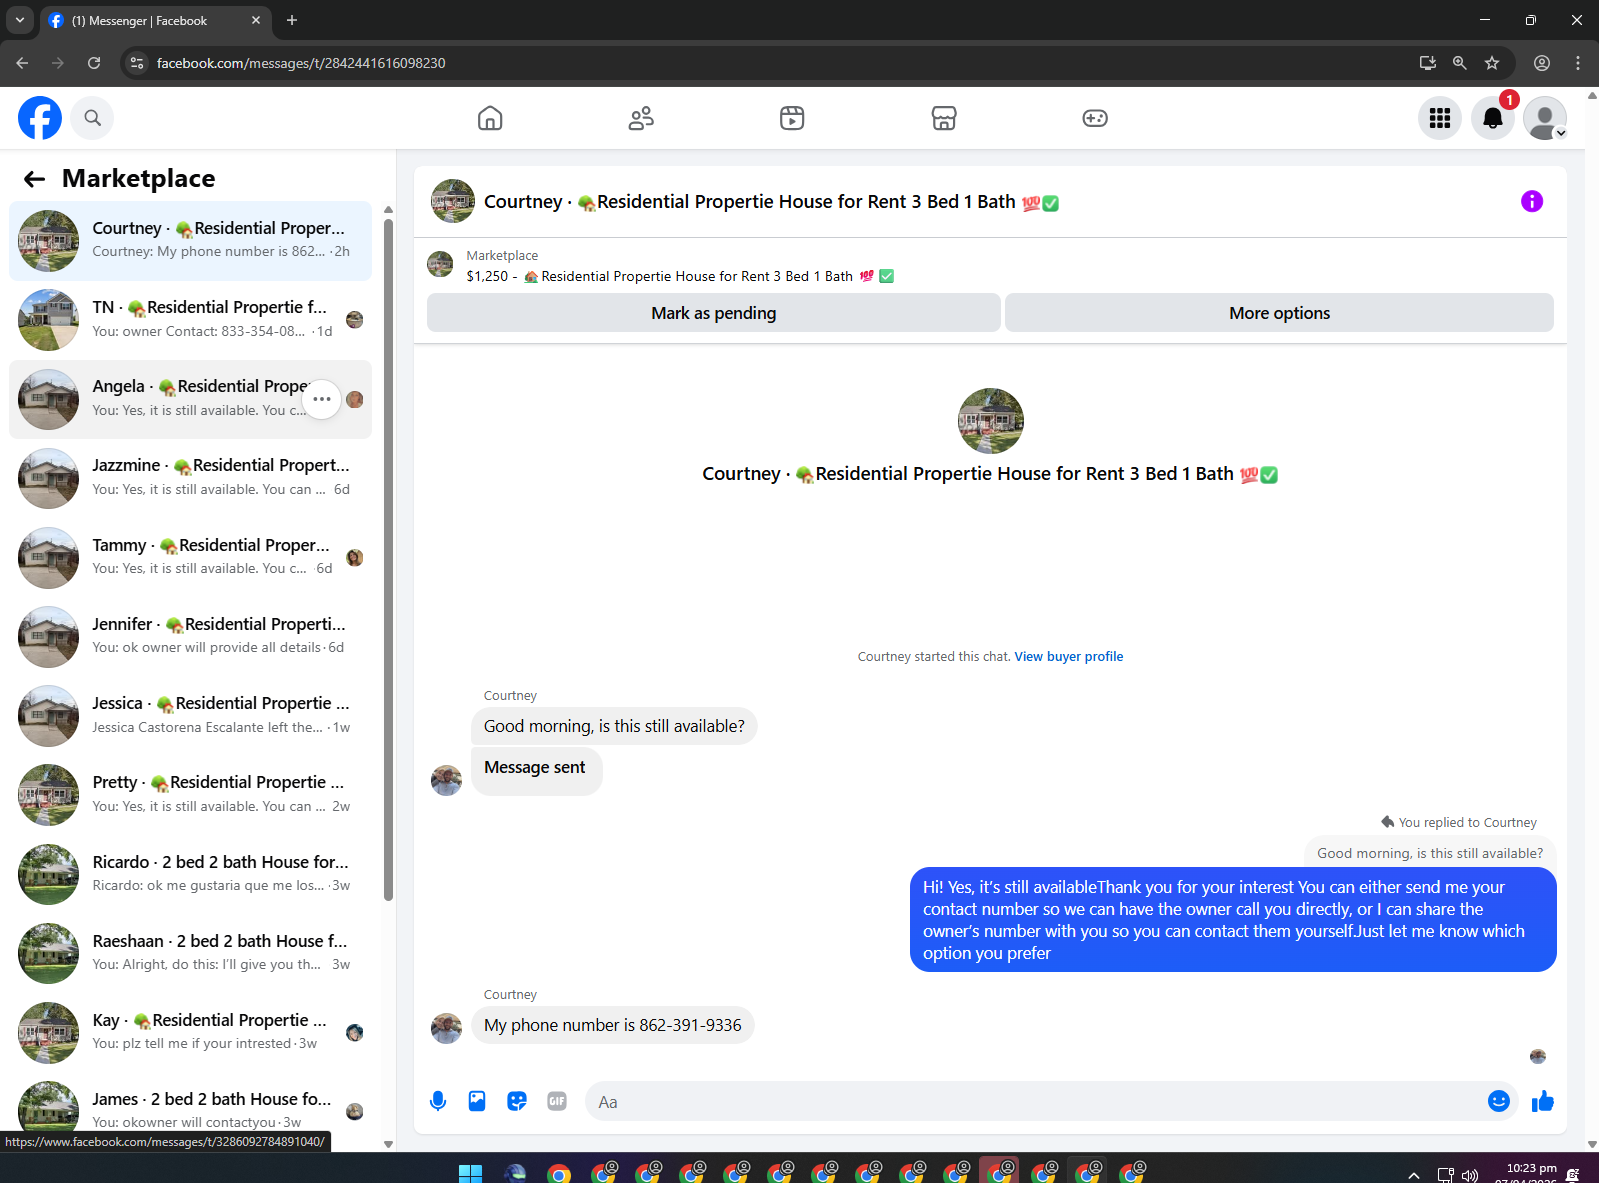Choose a GIF

(557, 1101)
